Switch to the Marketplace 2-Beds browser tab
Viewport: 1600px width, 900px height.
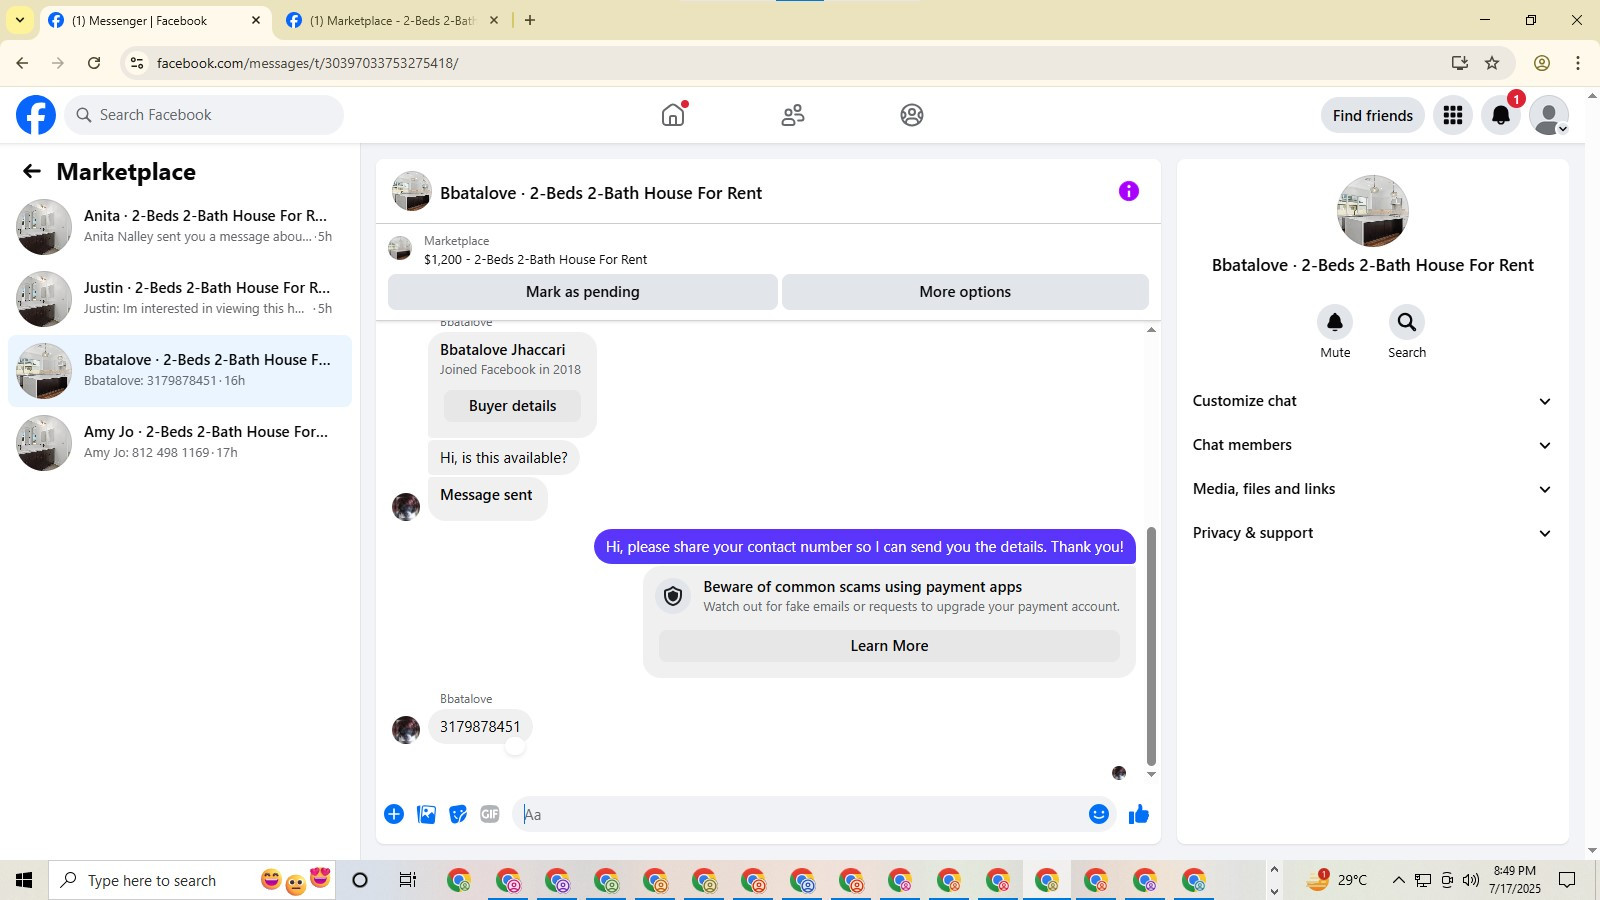(x=392, y=20)
